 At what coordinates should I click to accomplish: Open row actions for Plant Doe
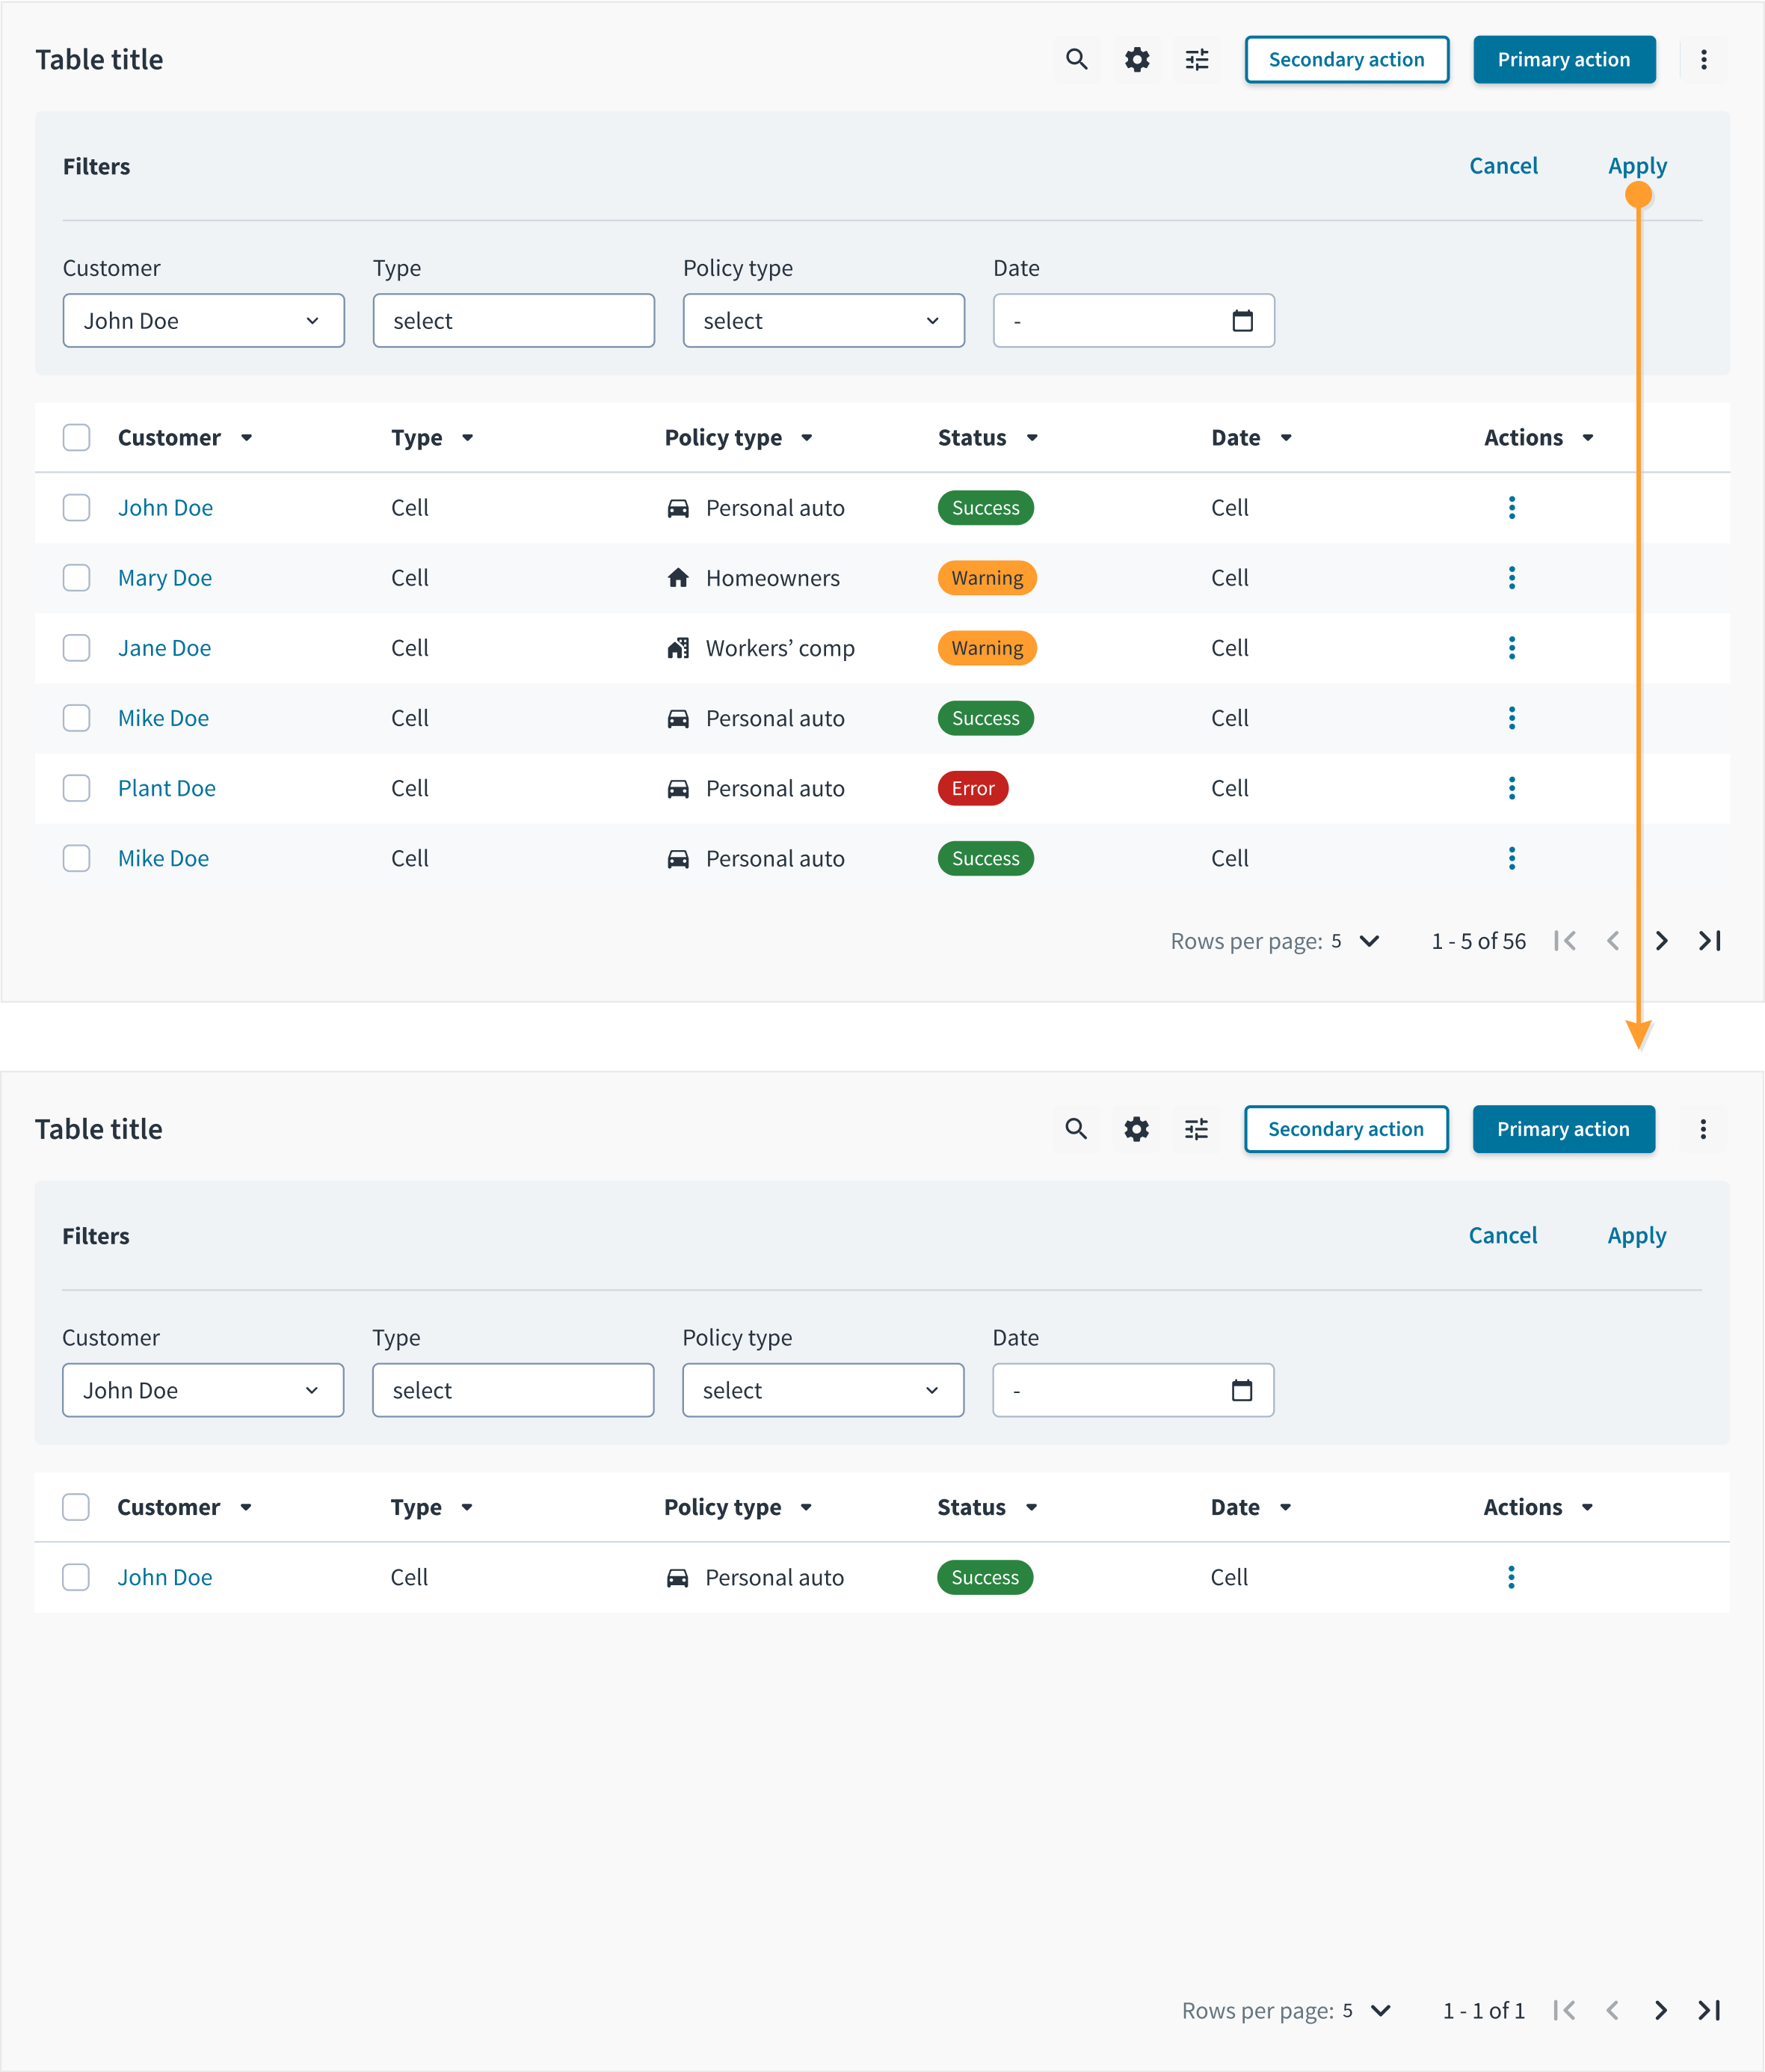(x=1511, y=788)
